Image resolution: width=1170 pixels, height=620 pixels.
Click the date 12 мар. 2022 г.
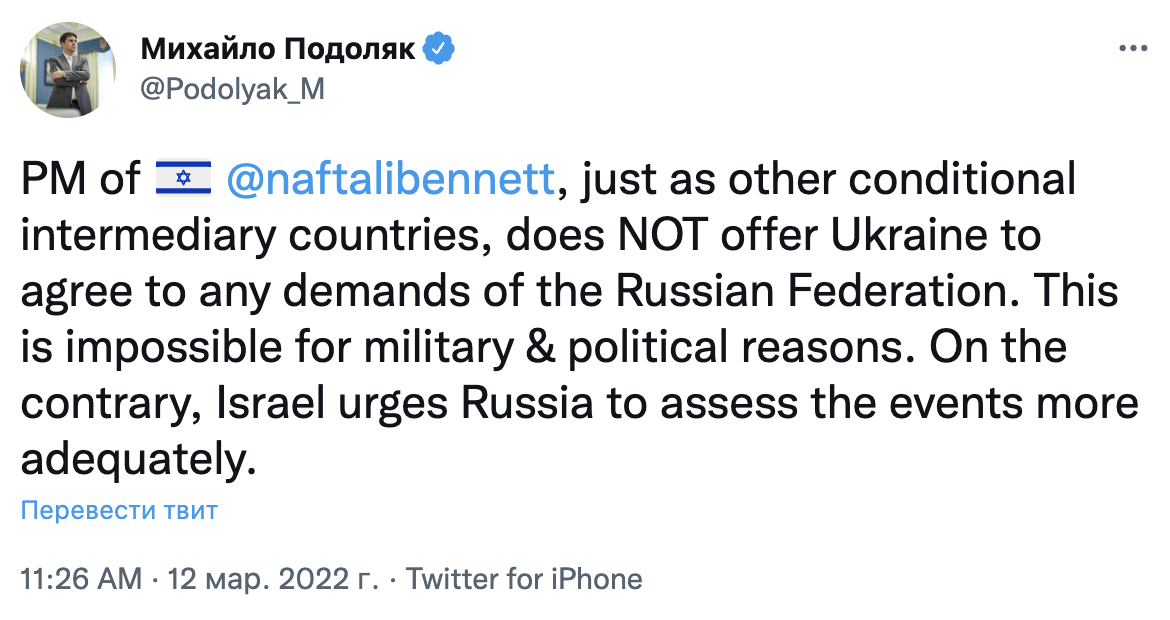[268, 578]
